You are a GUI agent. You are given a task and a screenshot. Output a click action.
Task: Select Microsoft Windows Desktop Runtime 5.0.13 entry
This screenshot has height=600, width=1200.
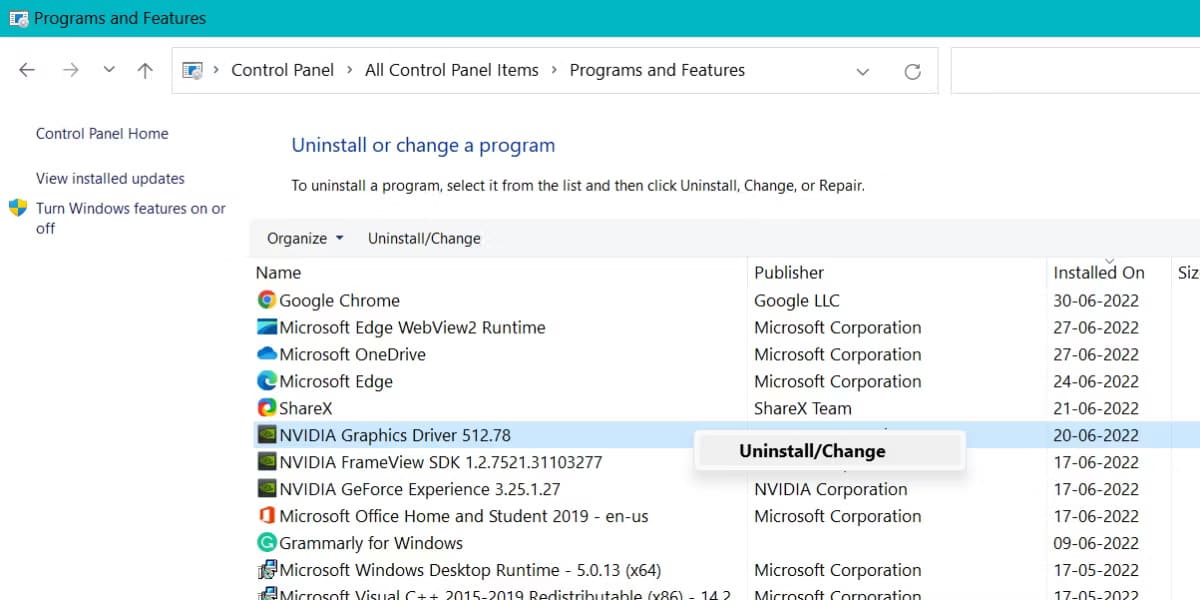point(470,570)
